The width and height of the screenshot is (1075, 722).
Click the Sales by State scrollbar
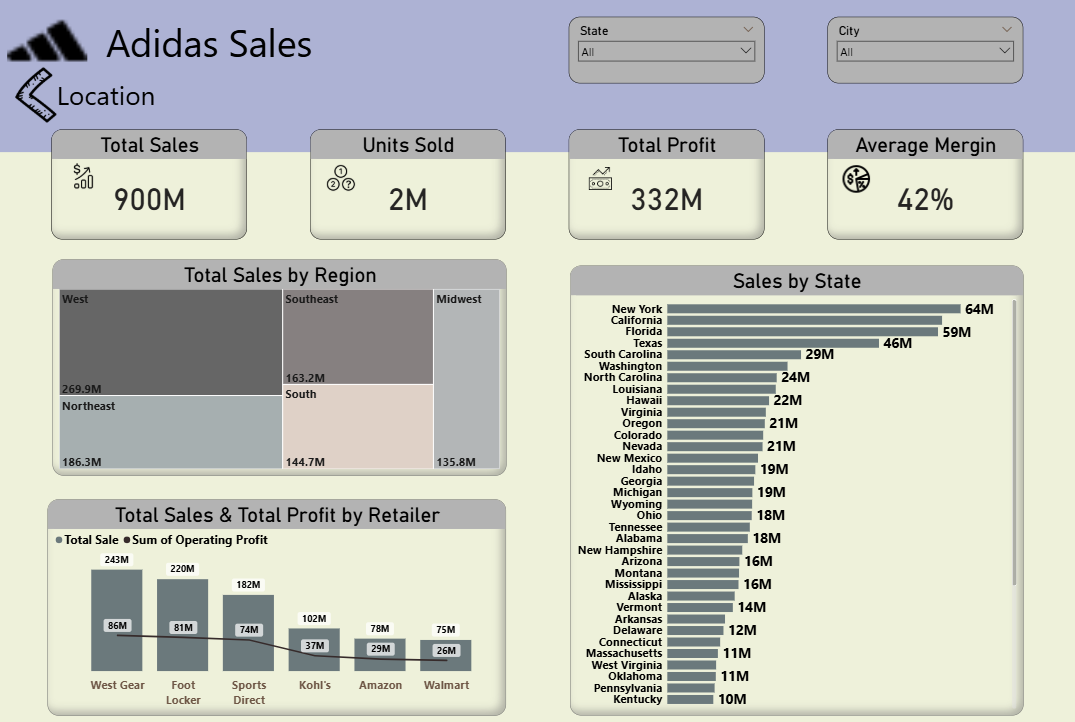(1014, 443)
